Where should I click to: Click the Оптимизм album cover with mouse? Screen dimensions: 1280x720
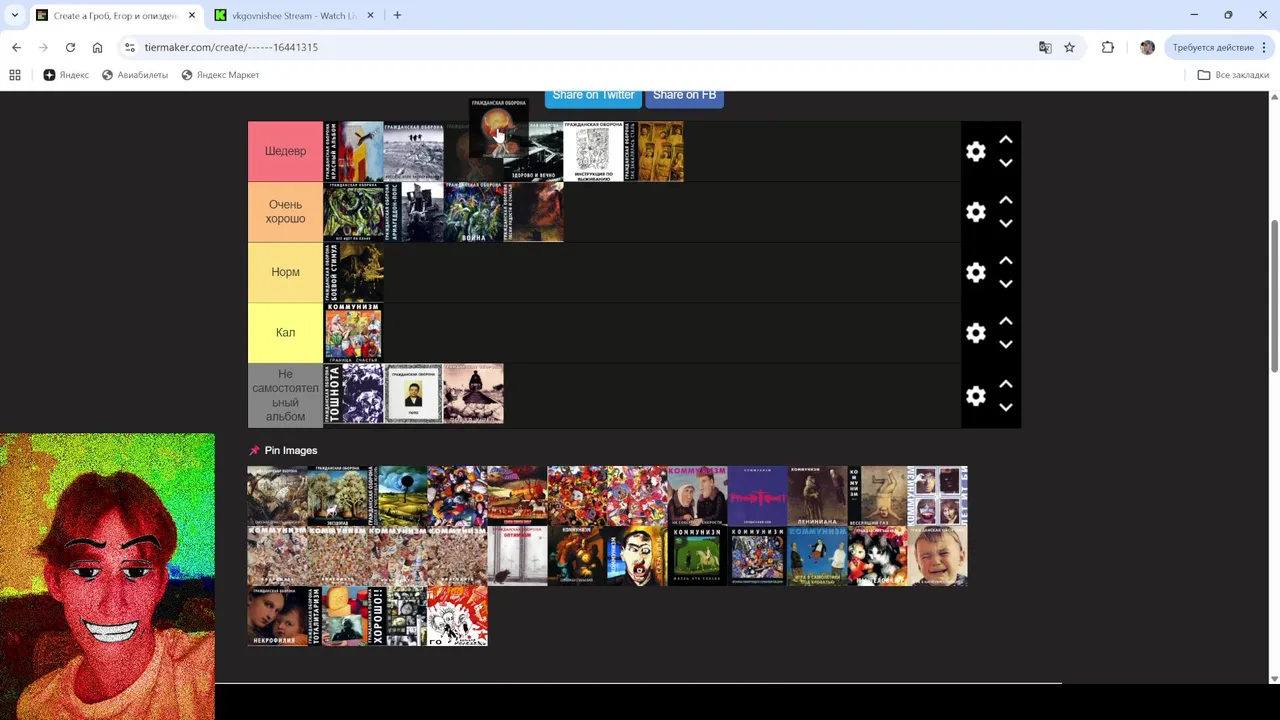point(517,556)
